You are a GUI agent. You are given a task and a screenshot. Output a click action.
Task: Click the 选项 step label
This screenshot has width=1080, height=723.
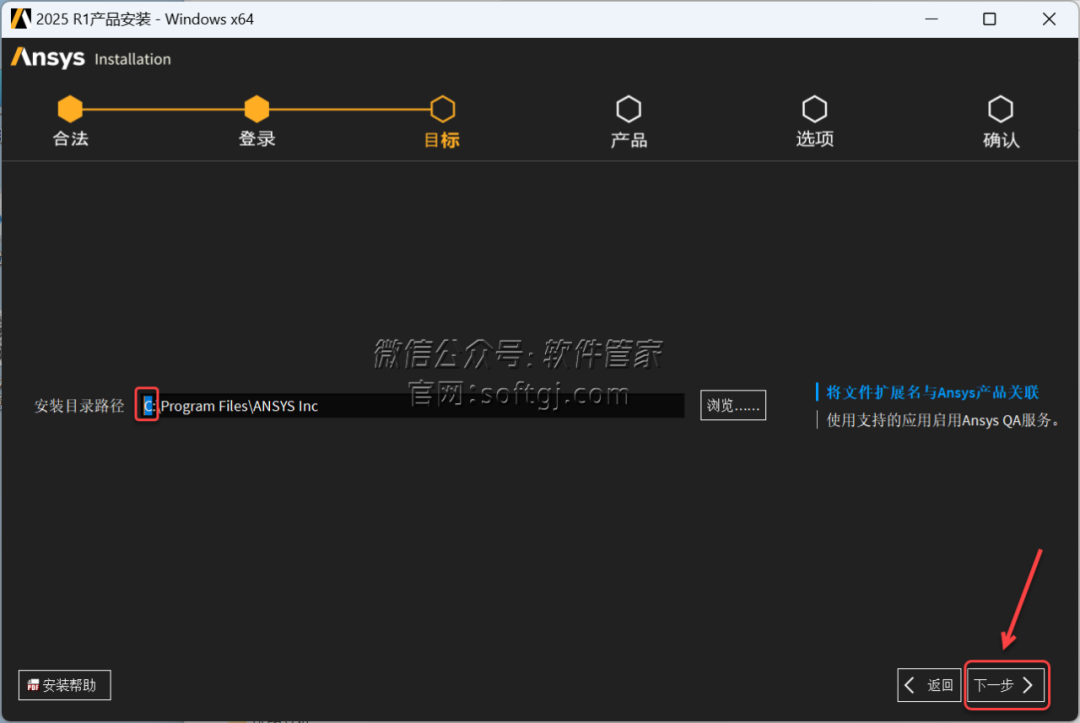click(815, 139)
